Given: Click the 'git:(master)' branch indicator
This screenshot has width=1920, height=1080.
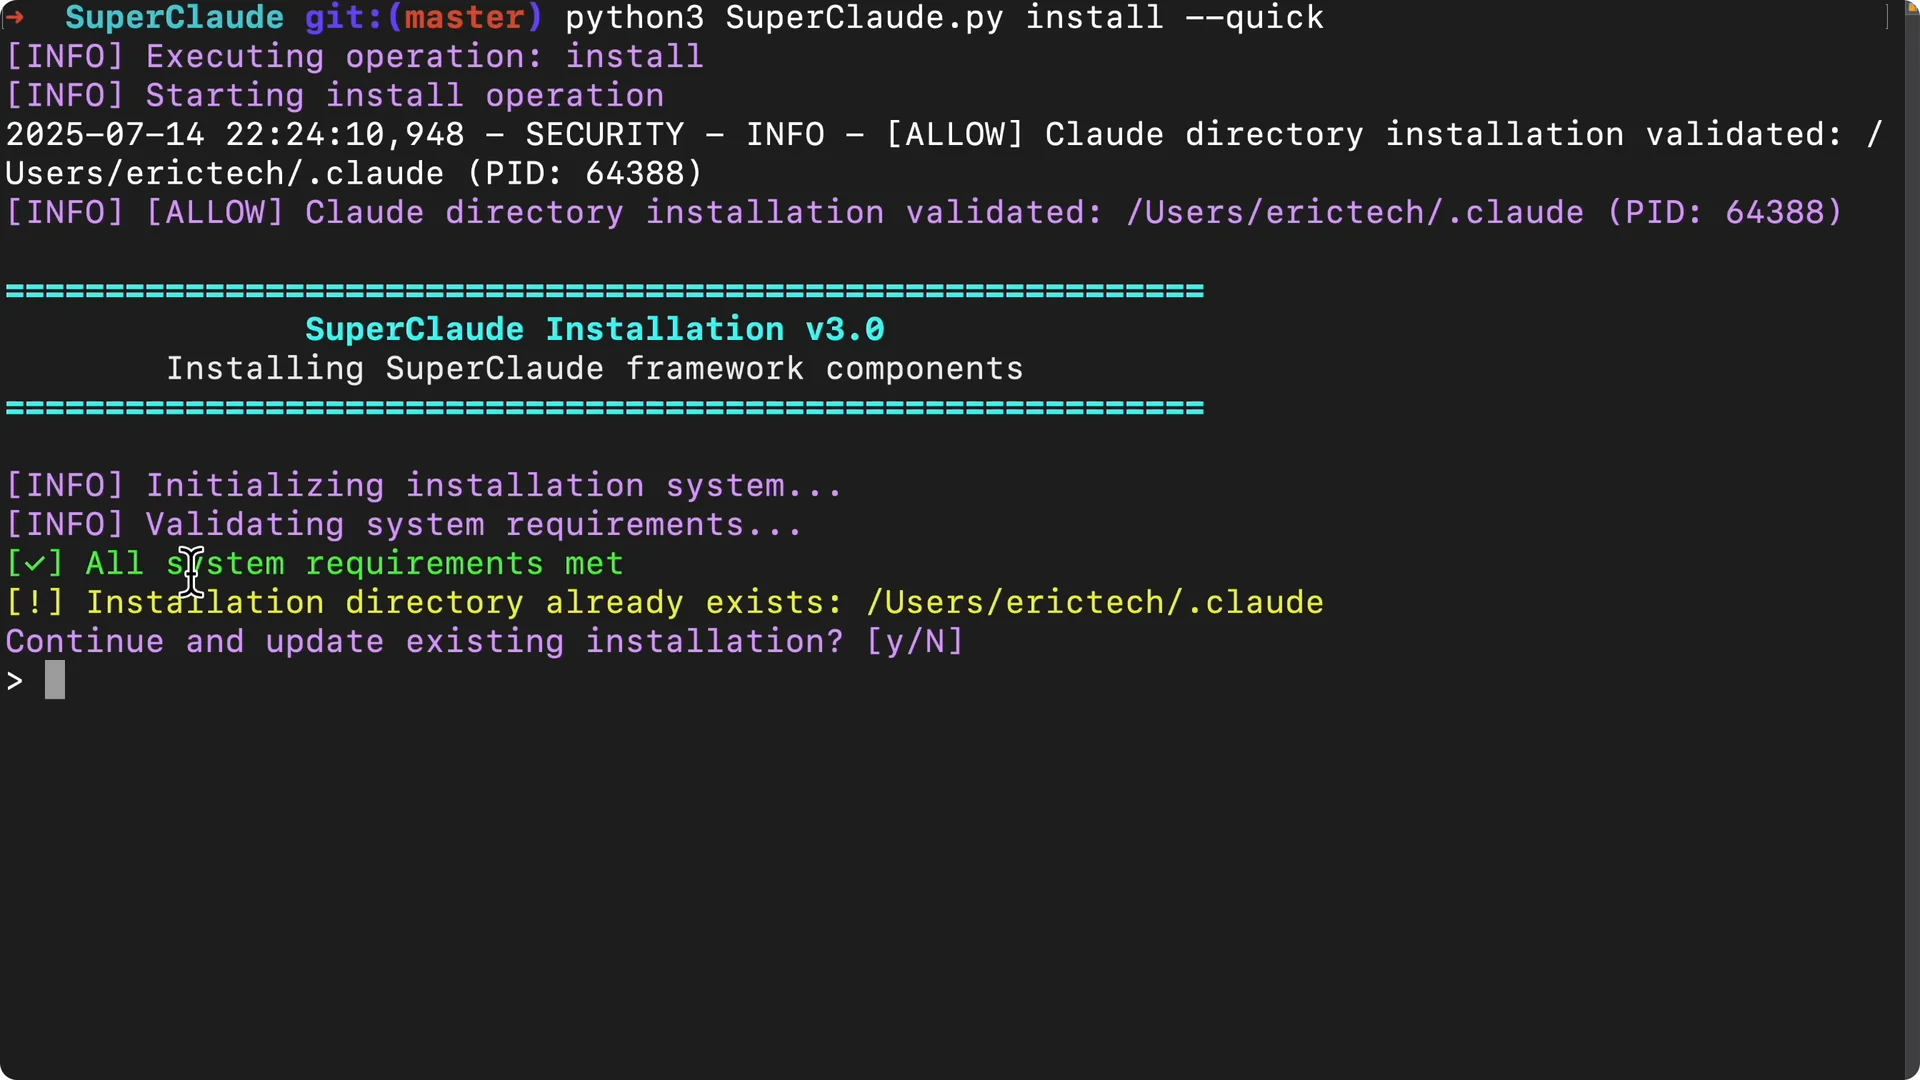Looking at the screenshot, I should (x=424, y=18).
